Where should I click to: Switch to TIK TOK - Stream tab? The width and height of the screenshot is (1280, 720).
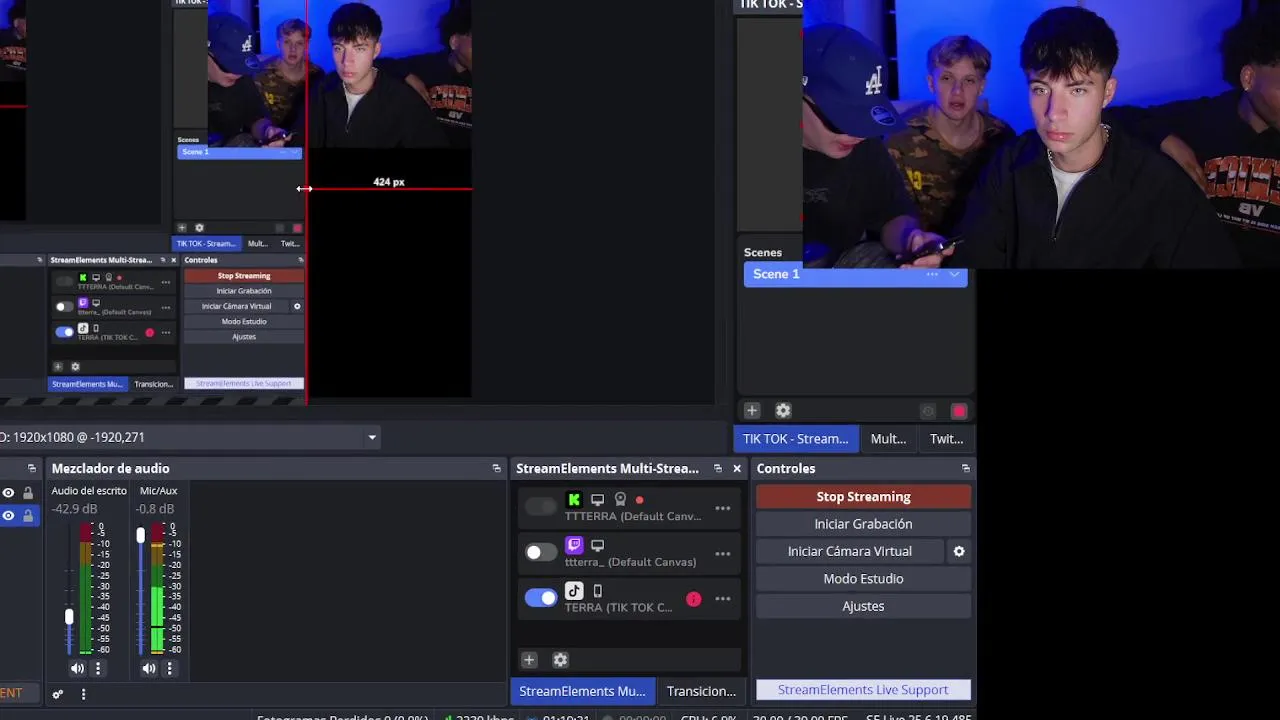click(x=795, y=439)
